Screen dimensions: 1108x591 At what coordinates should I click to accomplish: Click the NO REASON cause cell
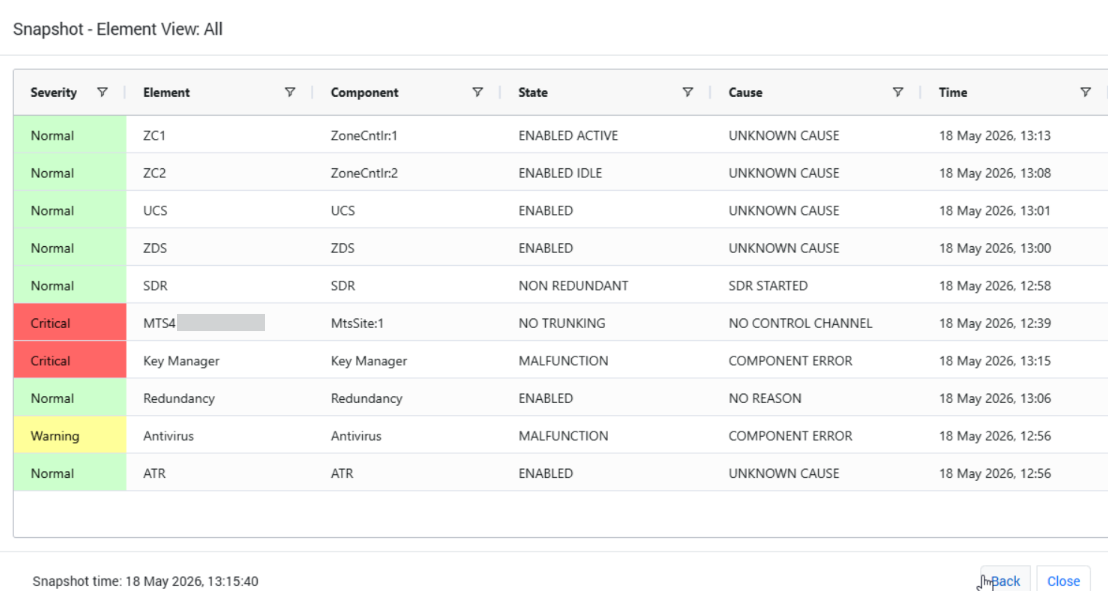816,398
